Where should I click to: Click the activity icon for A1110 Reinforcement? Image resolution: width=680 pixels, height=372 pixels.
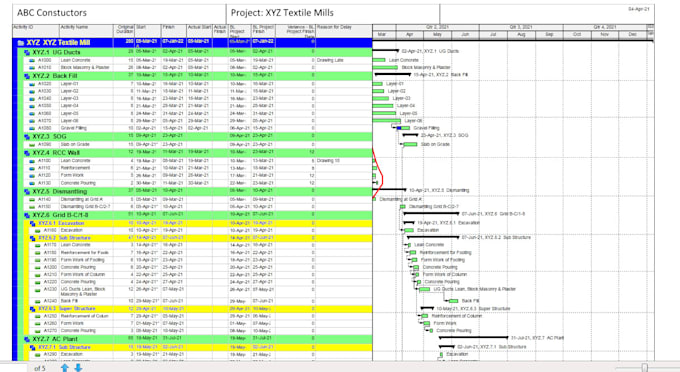pyautogui.click(x=32, y=168)
